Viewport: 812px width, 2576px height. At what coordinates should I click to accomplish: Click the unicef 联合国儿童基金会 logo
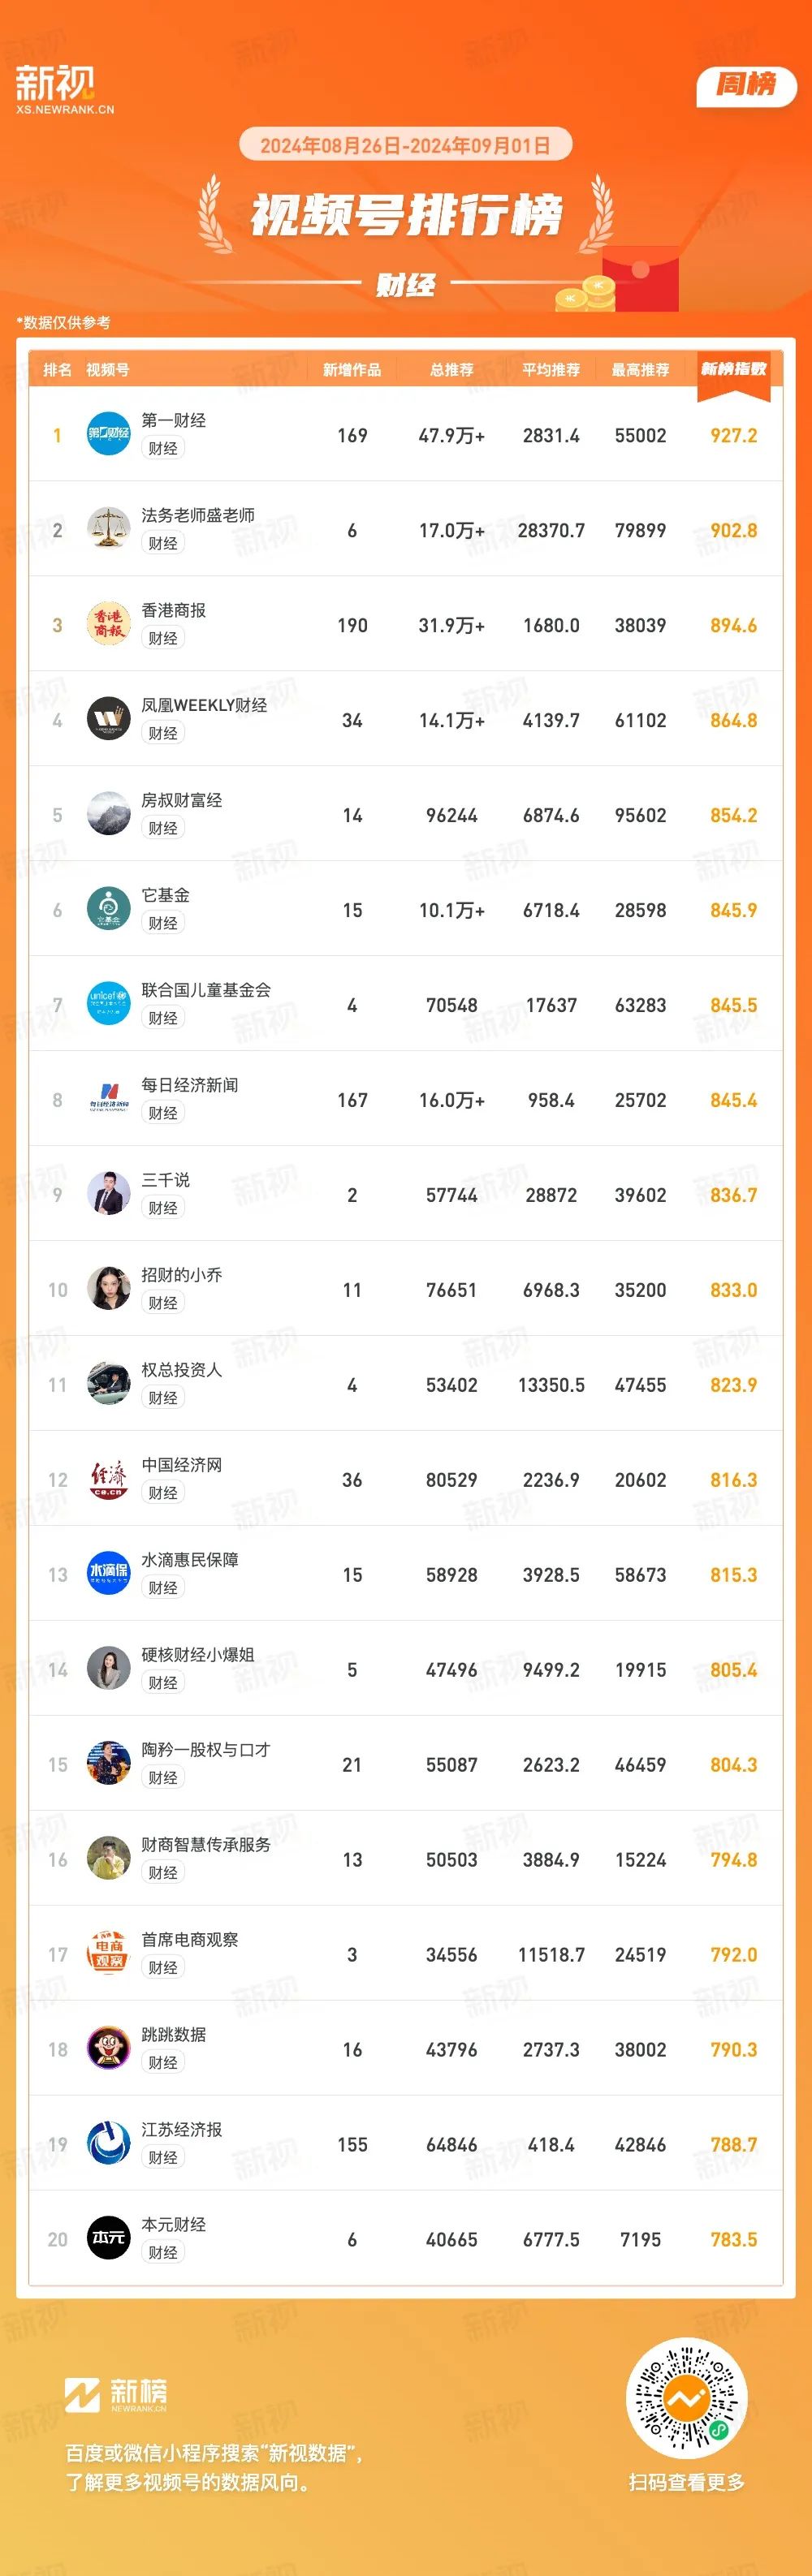pos(108,1004)
